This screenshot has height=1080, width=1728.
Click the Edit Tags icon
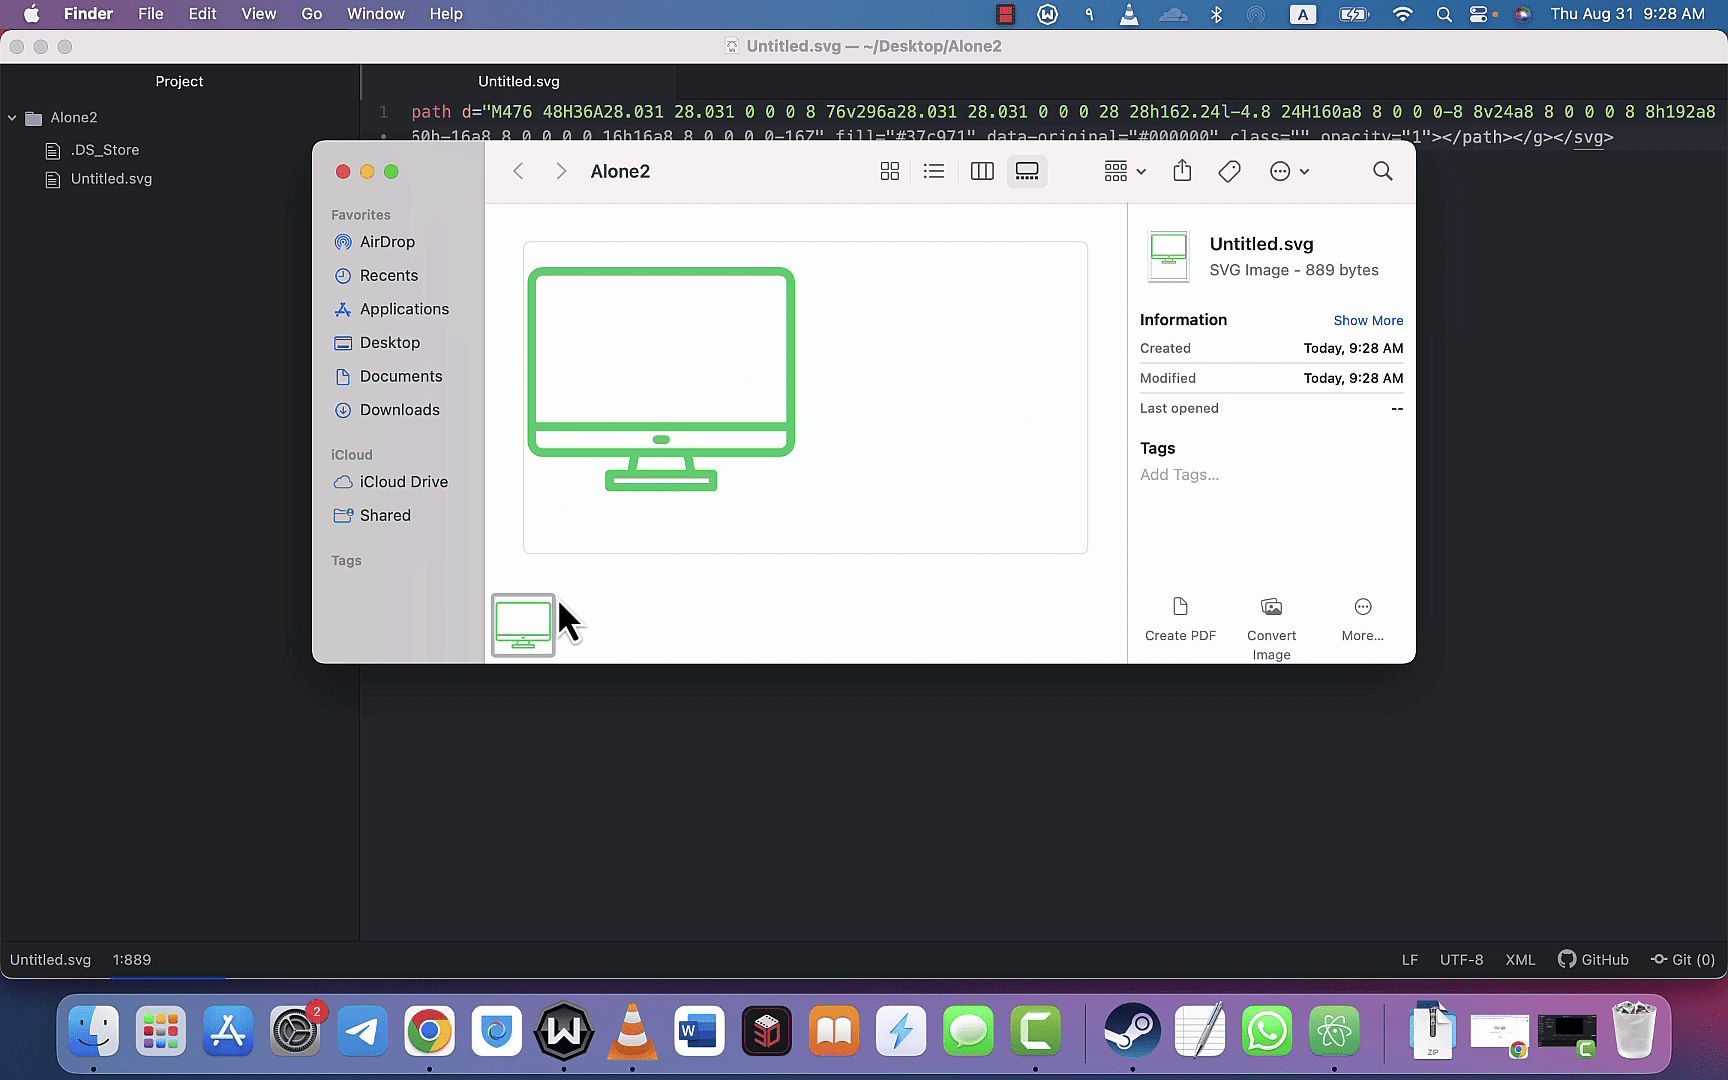pos(1230,172)
